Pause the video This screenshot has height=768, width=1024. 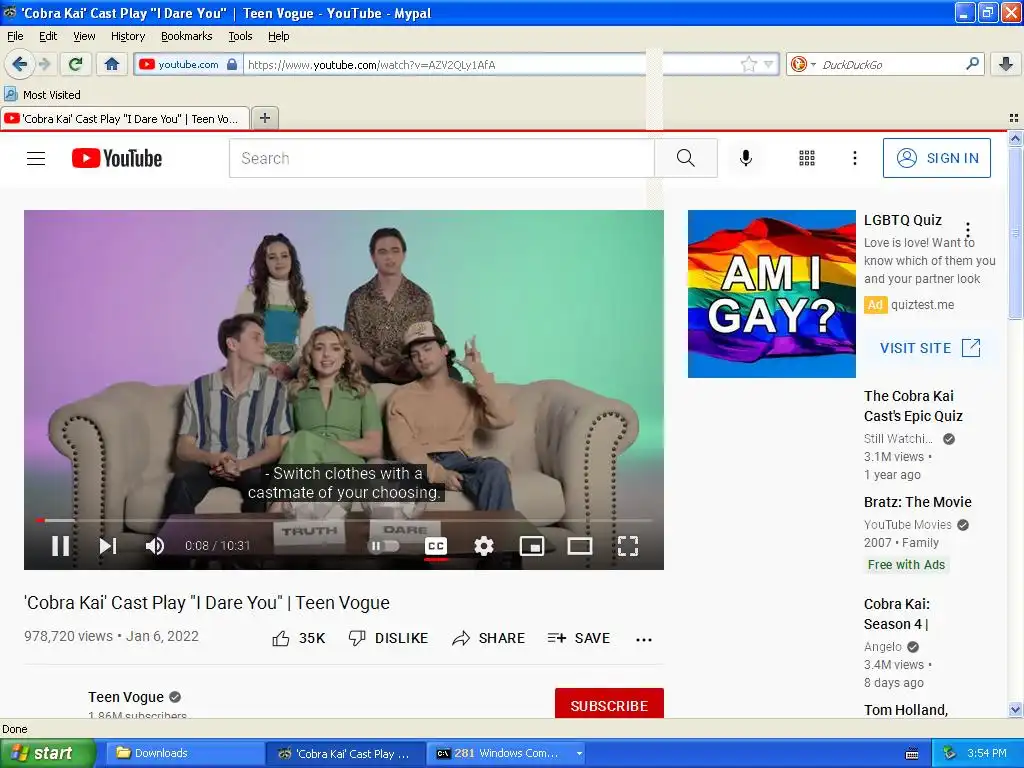(61, 546)
